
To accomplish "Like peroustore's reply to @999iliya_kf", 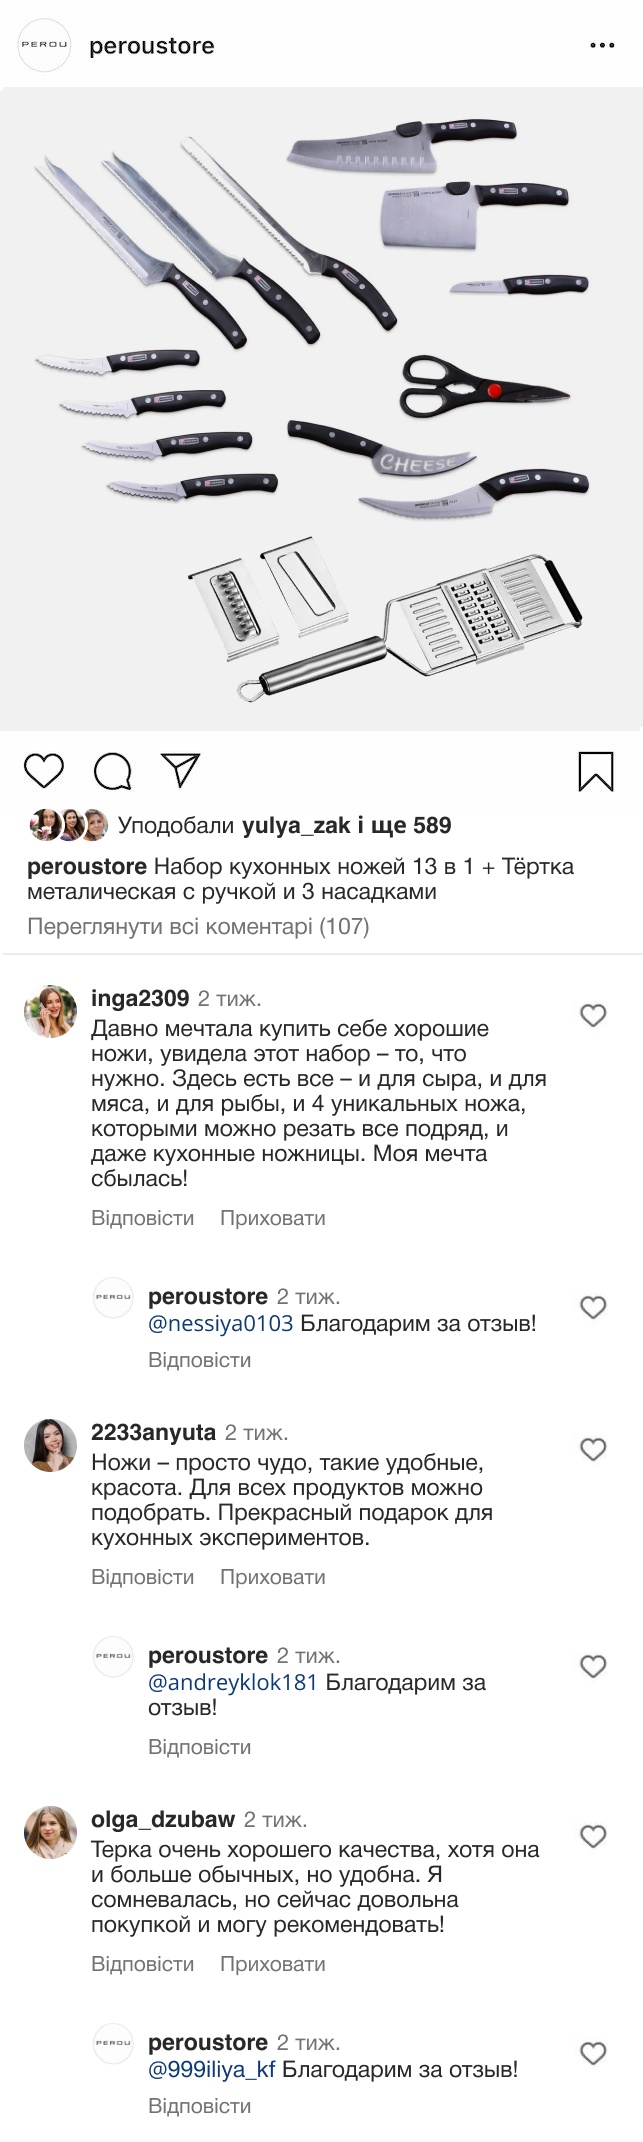I will (593, 2053).
